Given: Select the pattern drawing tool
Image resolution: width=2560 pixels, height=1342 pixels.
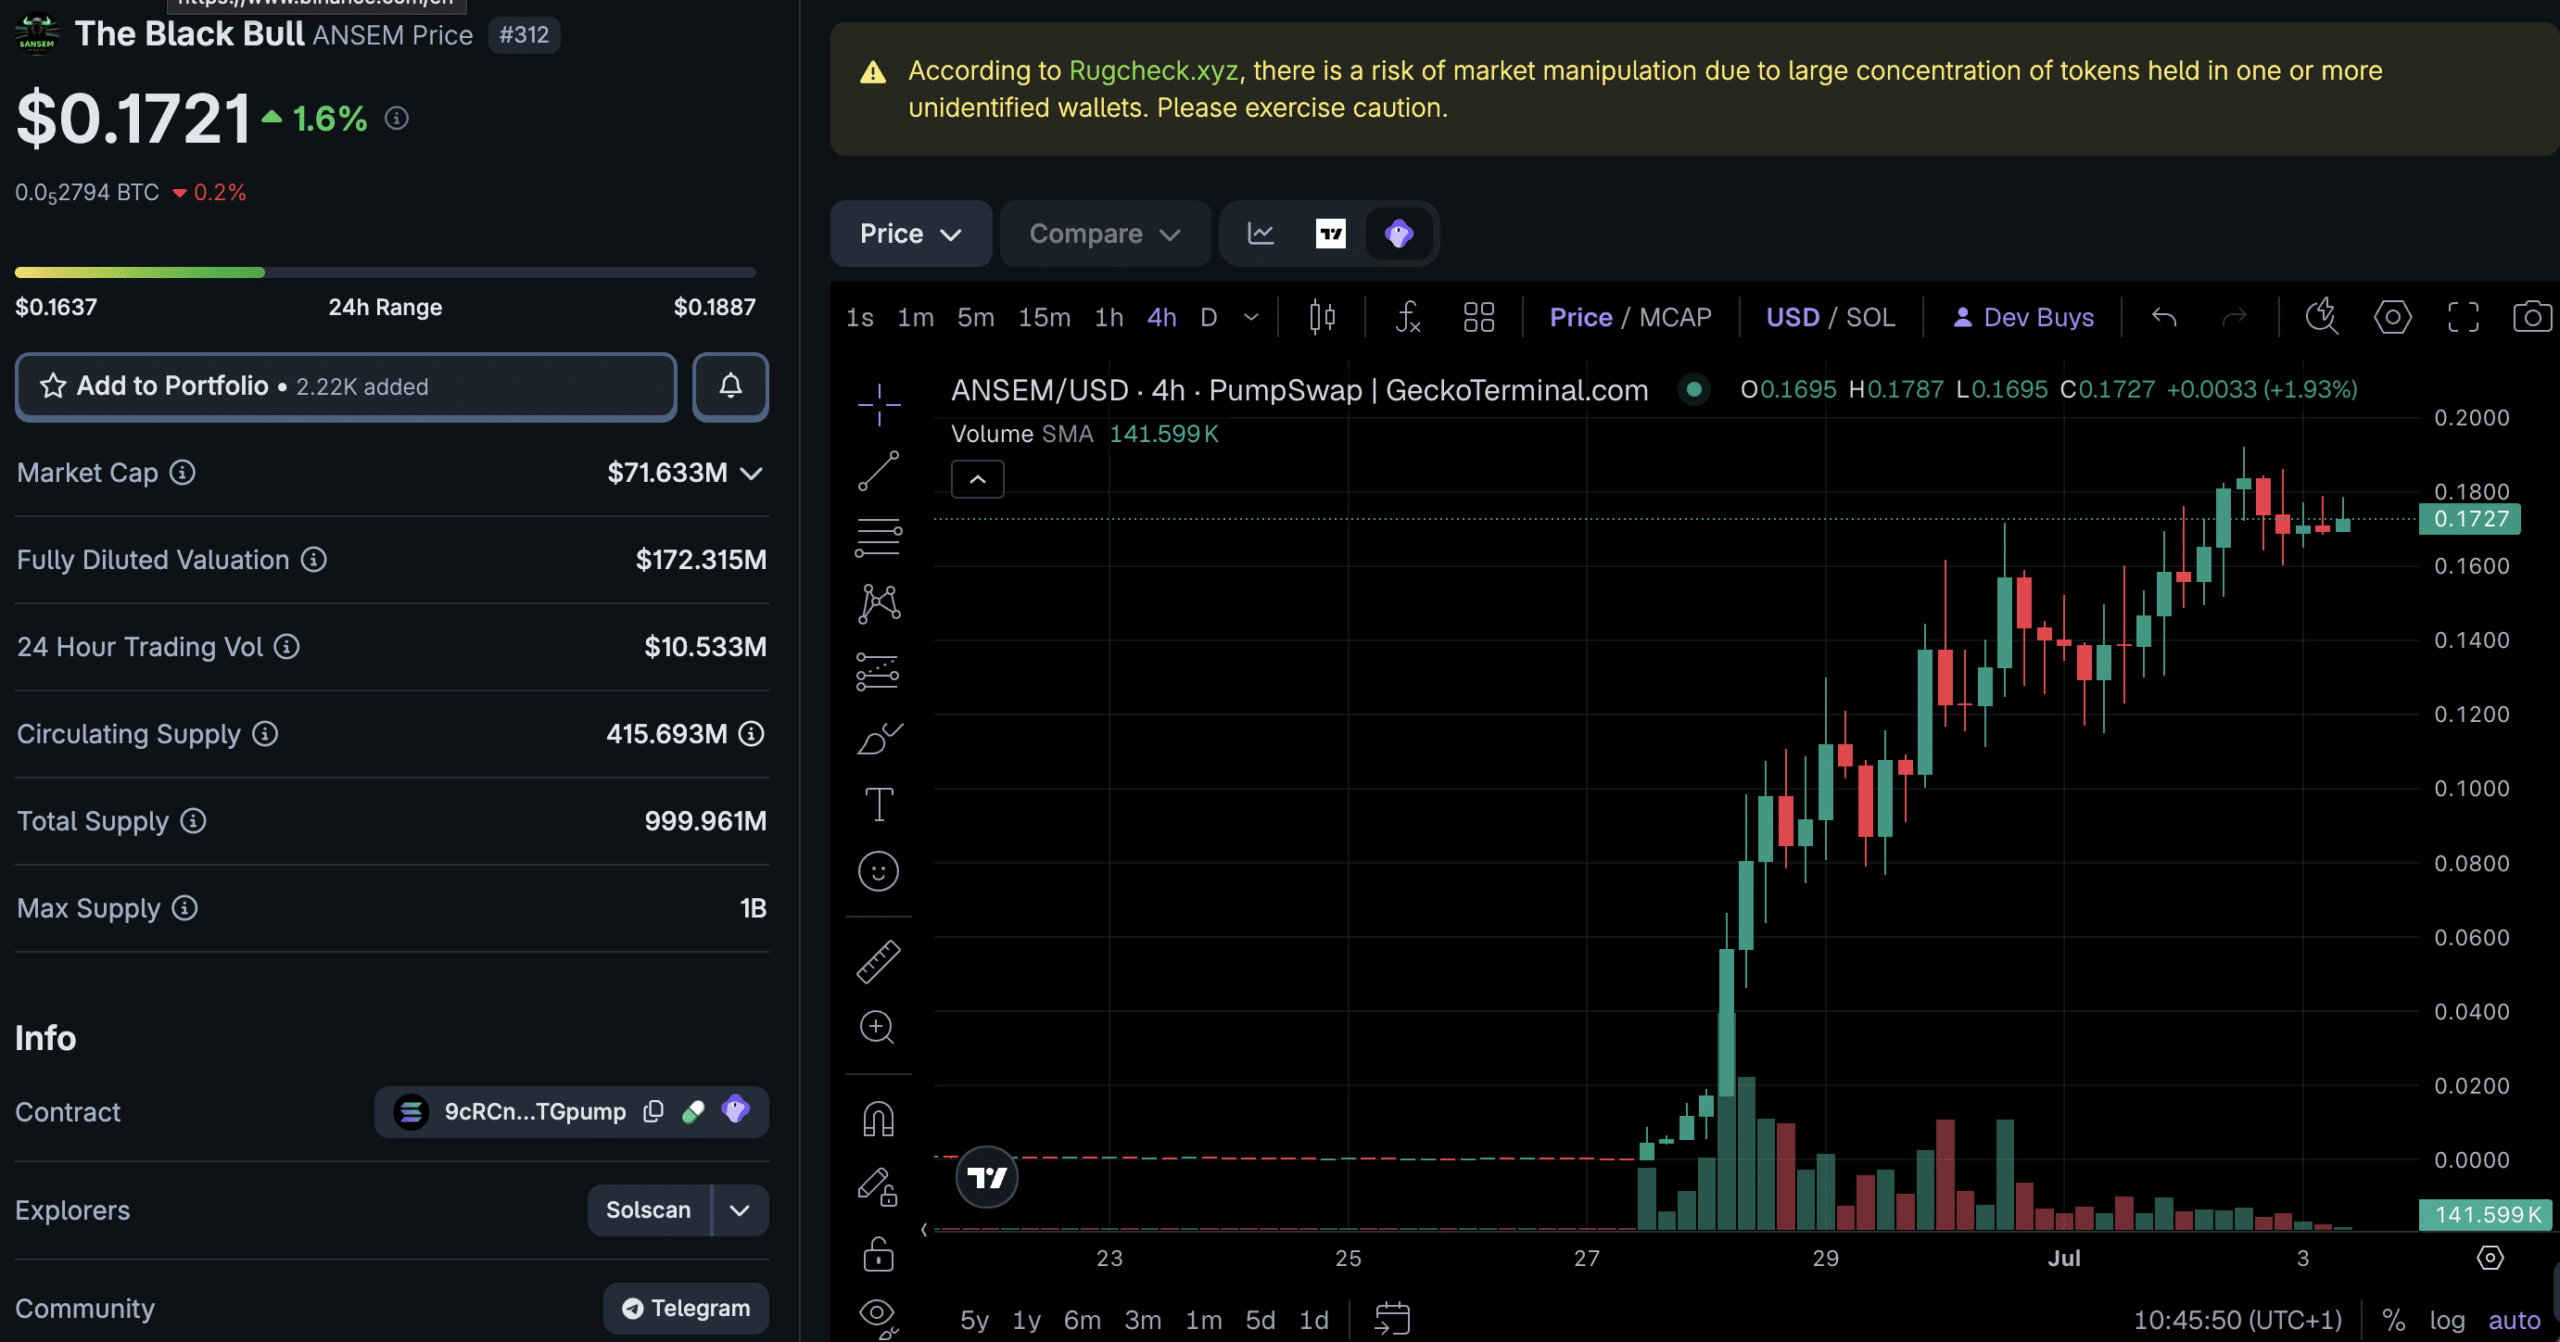Looking at the screenshot, I should [879, 604].
